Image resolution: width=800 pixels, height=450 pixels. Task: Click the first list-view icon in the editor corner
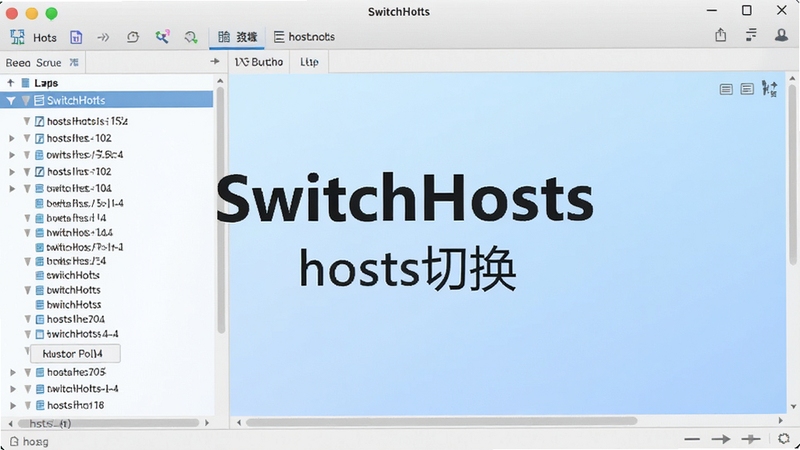coord(726,89)
